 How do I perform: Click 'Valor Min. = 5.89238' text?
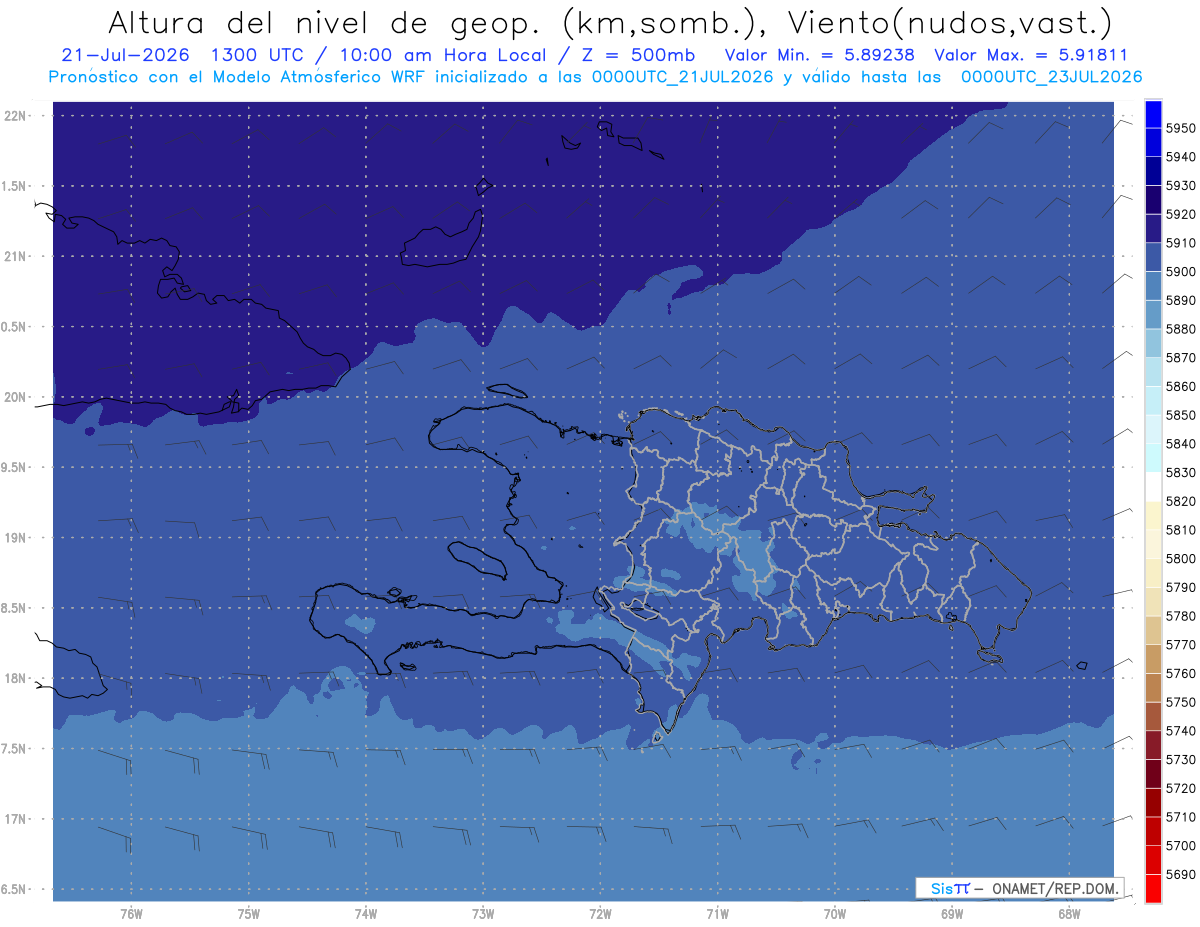tap(819, 55)
